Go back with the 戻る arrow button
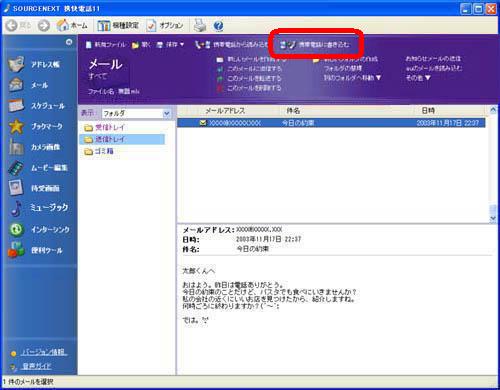Image resolution: width=500 pixels, height=390 pixels. pos(18,25)
